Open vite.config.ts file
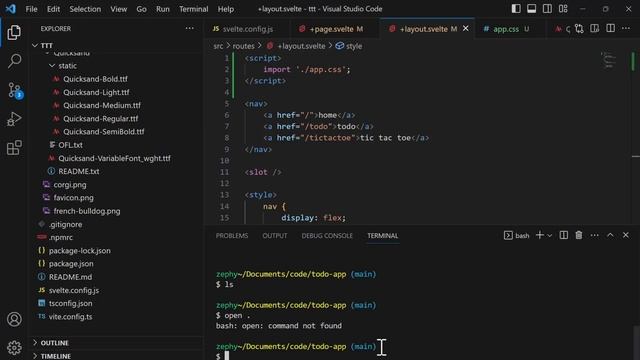640x360 pixels. (70, 316)
